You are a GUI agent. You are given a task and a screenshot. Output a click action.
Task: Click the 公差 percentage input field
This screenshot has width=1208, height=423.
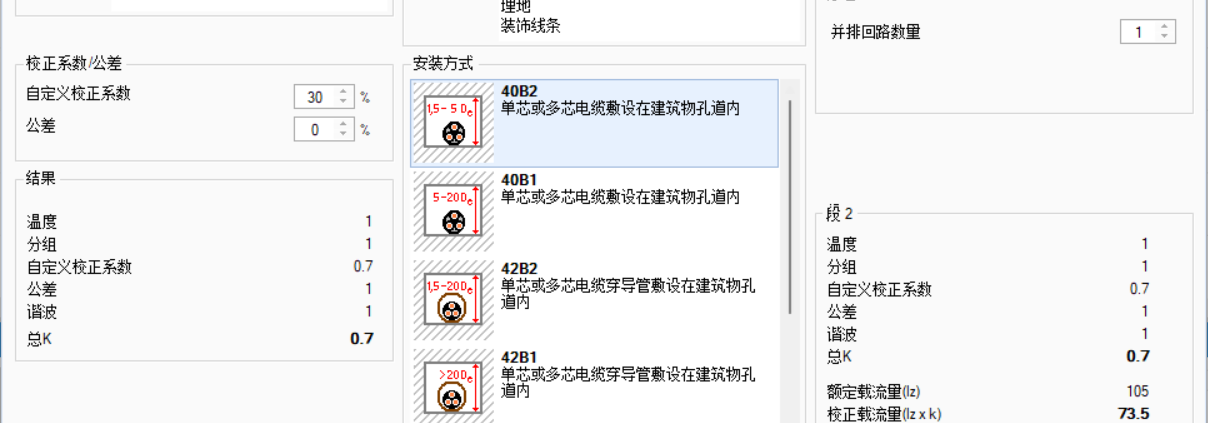click(x=316, y=129)
